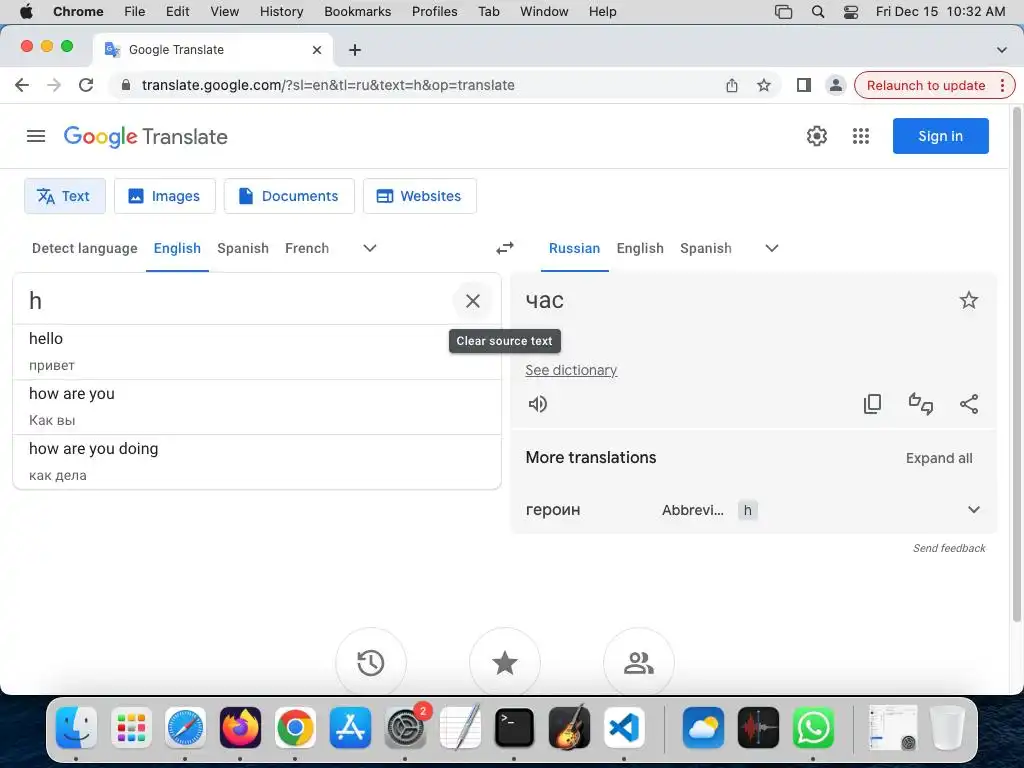Expand more source languages

pos(370,248)
